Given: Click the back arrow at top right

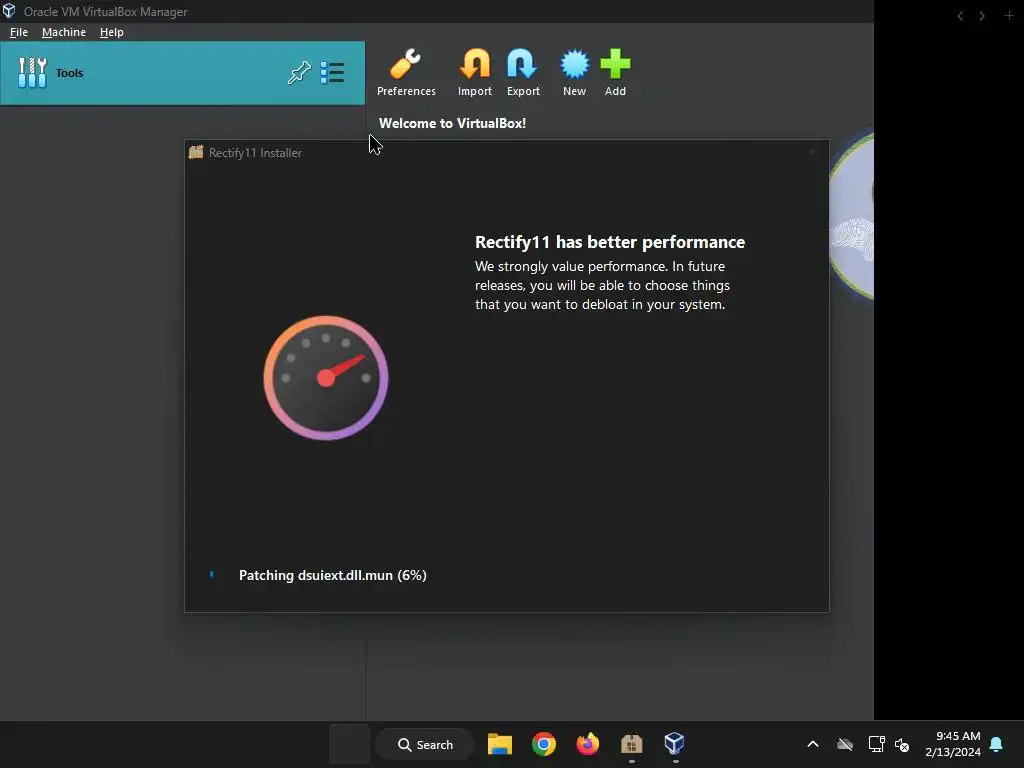Looking at the screenshot, I should [960, 16].
